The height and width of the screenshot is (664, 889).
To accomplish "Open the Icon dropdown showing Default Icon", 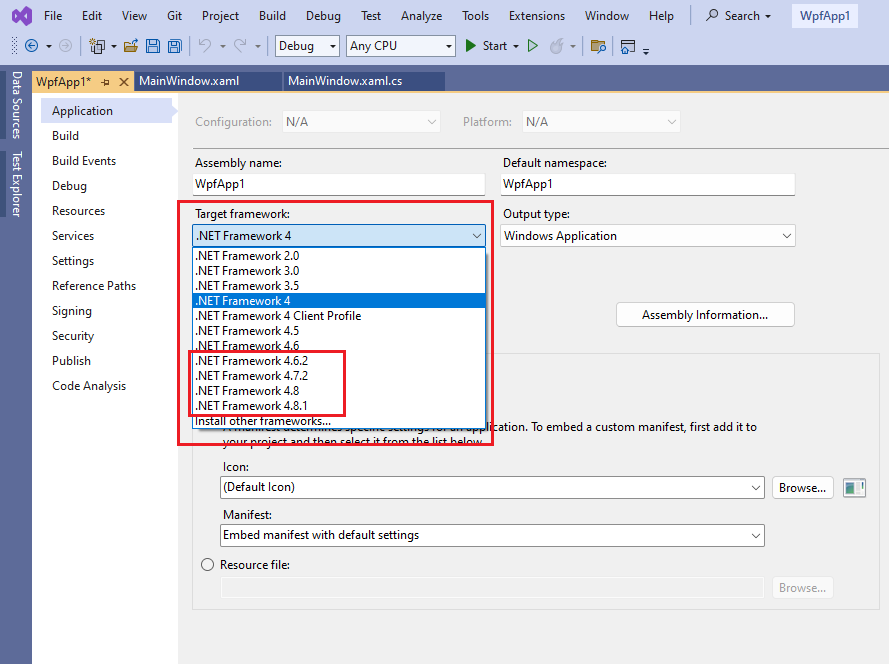I will pos(492,488).
